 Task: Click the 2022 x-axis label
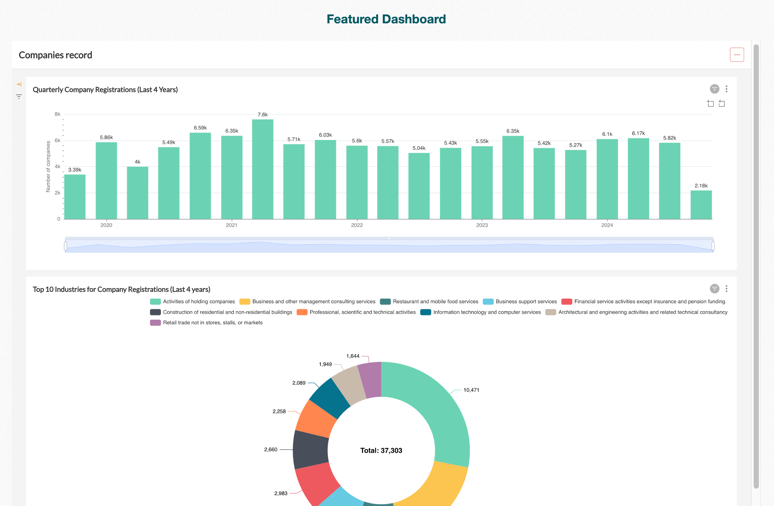click(357, 225)
